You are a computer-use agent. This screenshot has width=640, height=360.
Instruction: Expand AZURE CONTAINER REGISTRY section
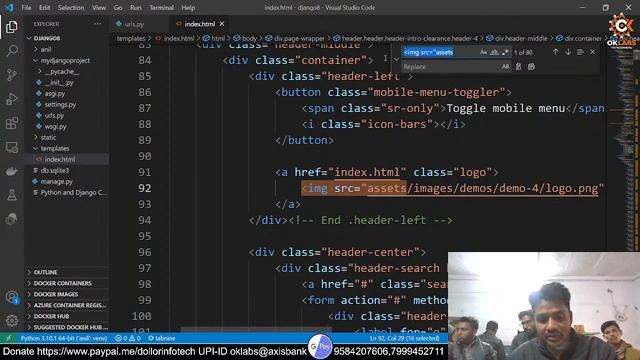click(x=67, y=305)
